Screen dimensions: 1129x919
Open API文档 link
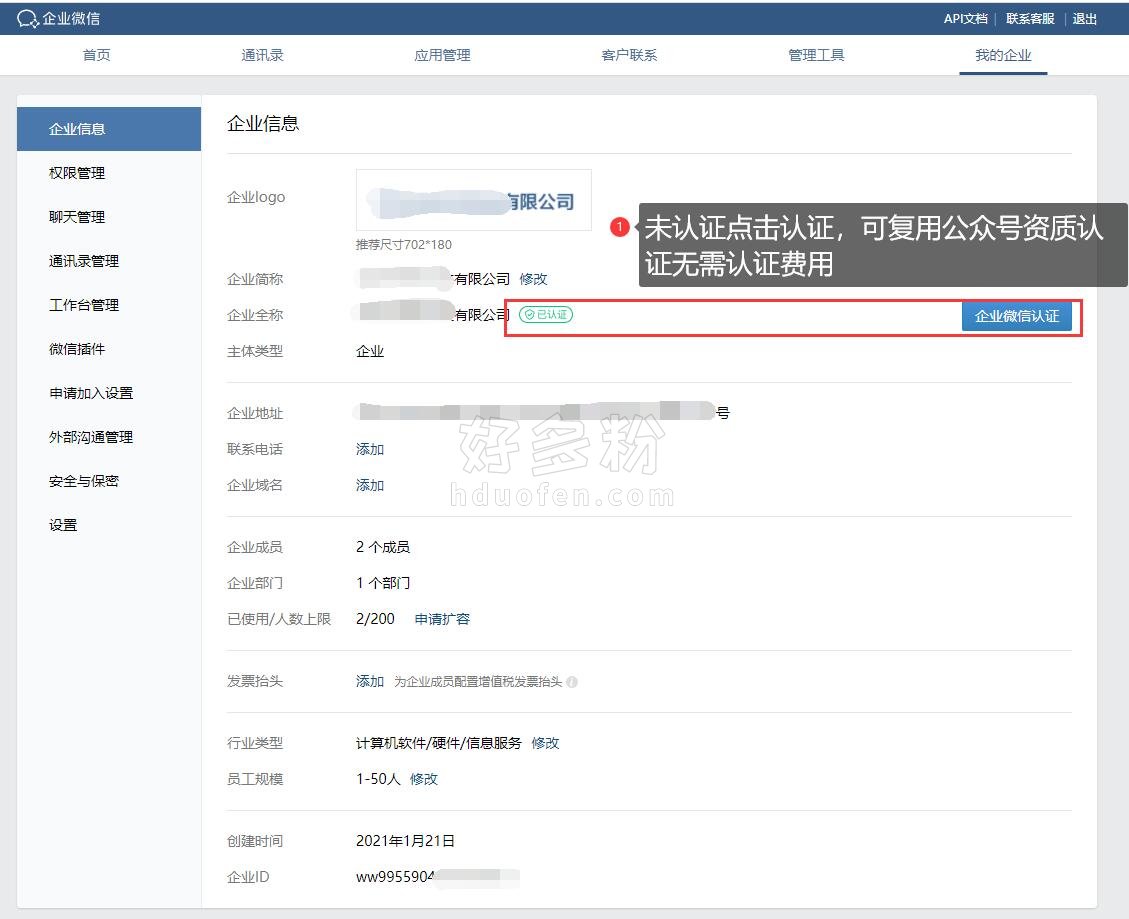[x=966, y=19]
